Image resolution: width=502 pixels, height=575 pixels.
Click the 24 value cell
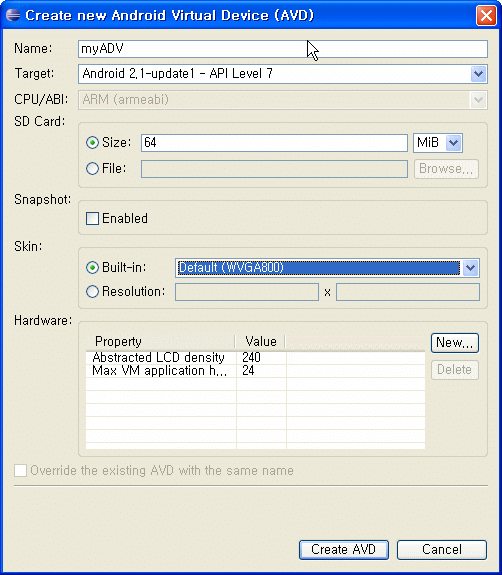tap(261, 371)
